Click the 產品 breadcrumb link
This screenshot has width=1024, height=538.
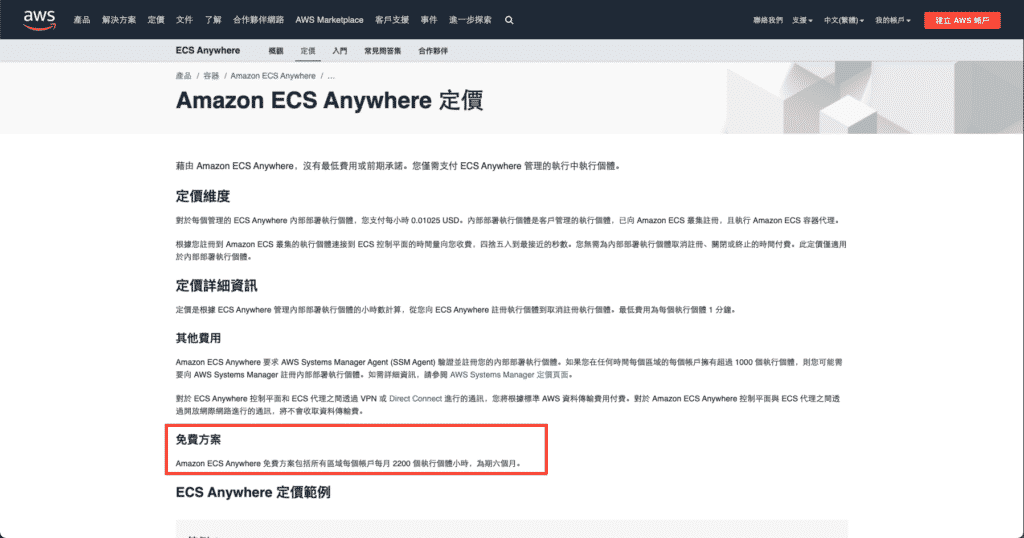tap(184, 76)
